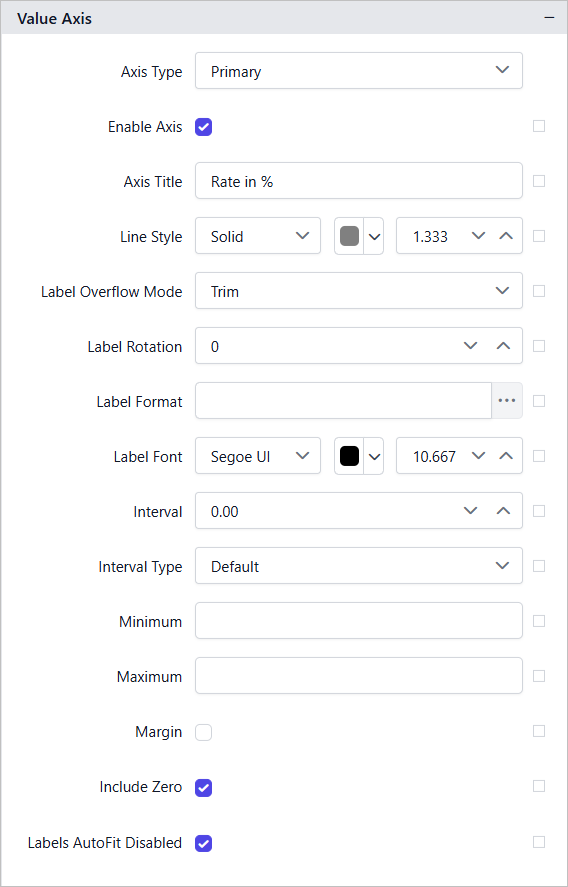Open the Axis Type dropdown
568x887 pixels.
click(x=359, y=71)
